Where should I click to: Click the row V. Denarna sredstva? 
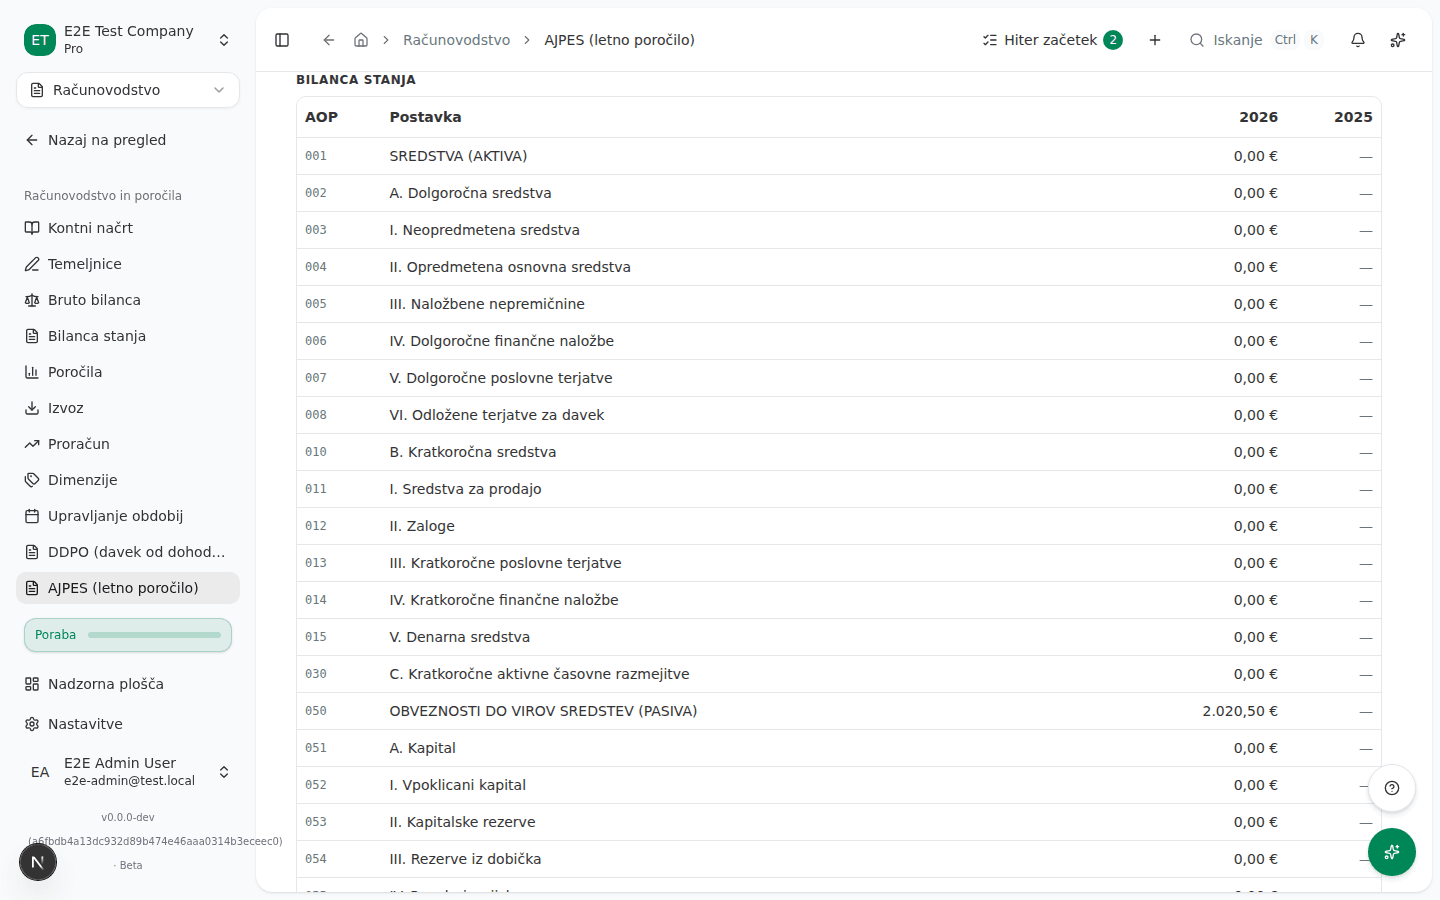[x=838, y=637]
